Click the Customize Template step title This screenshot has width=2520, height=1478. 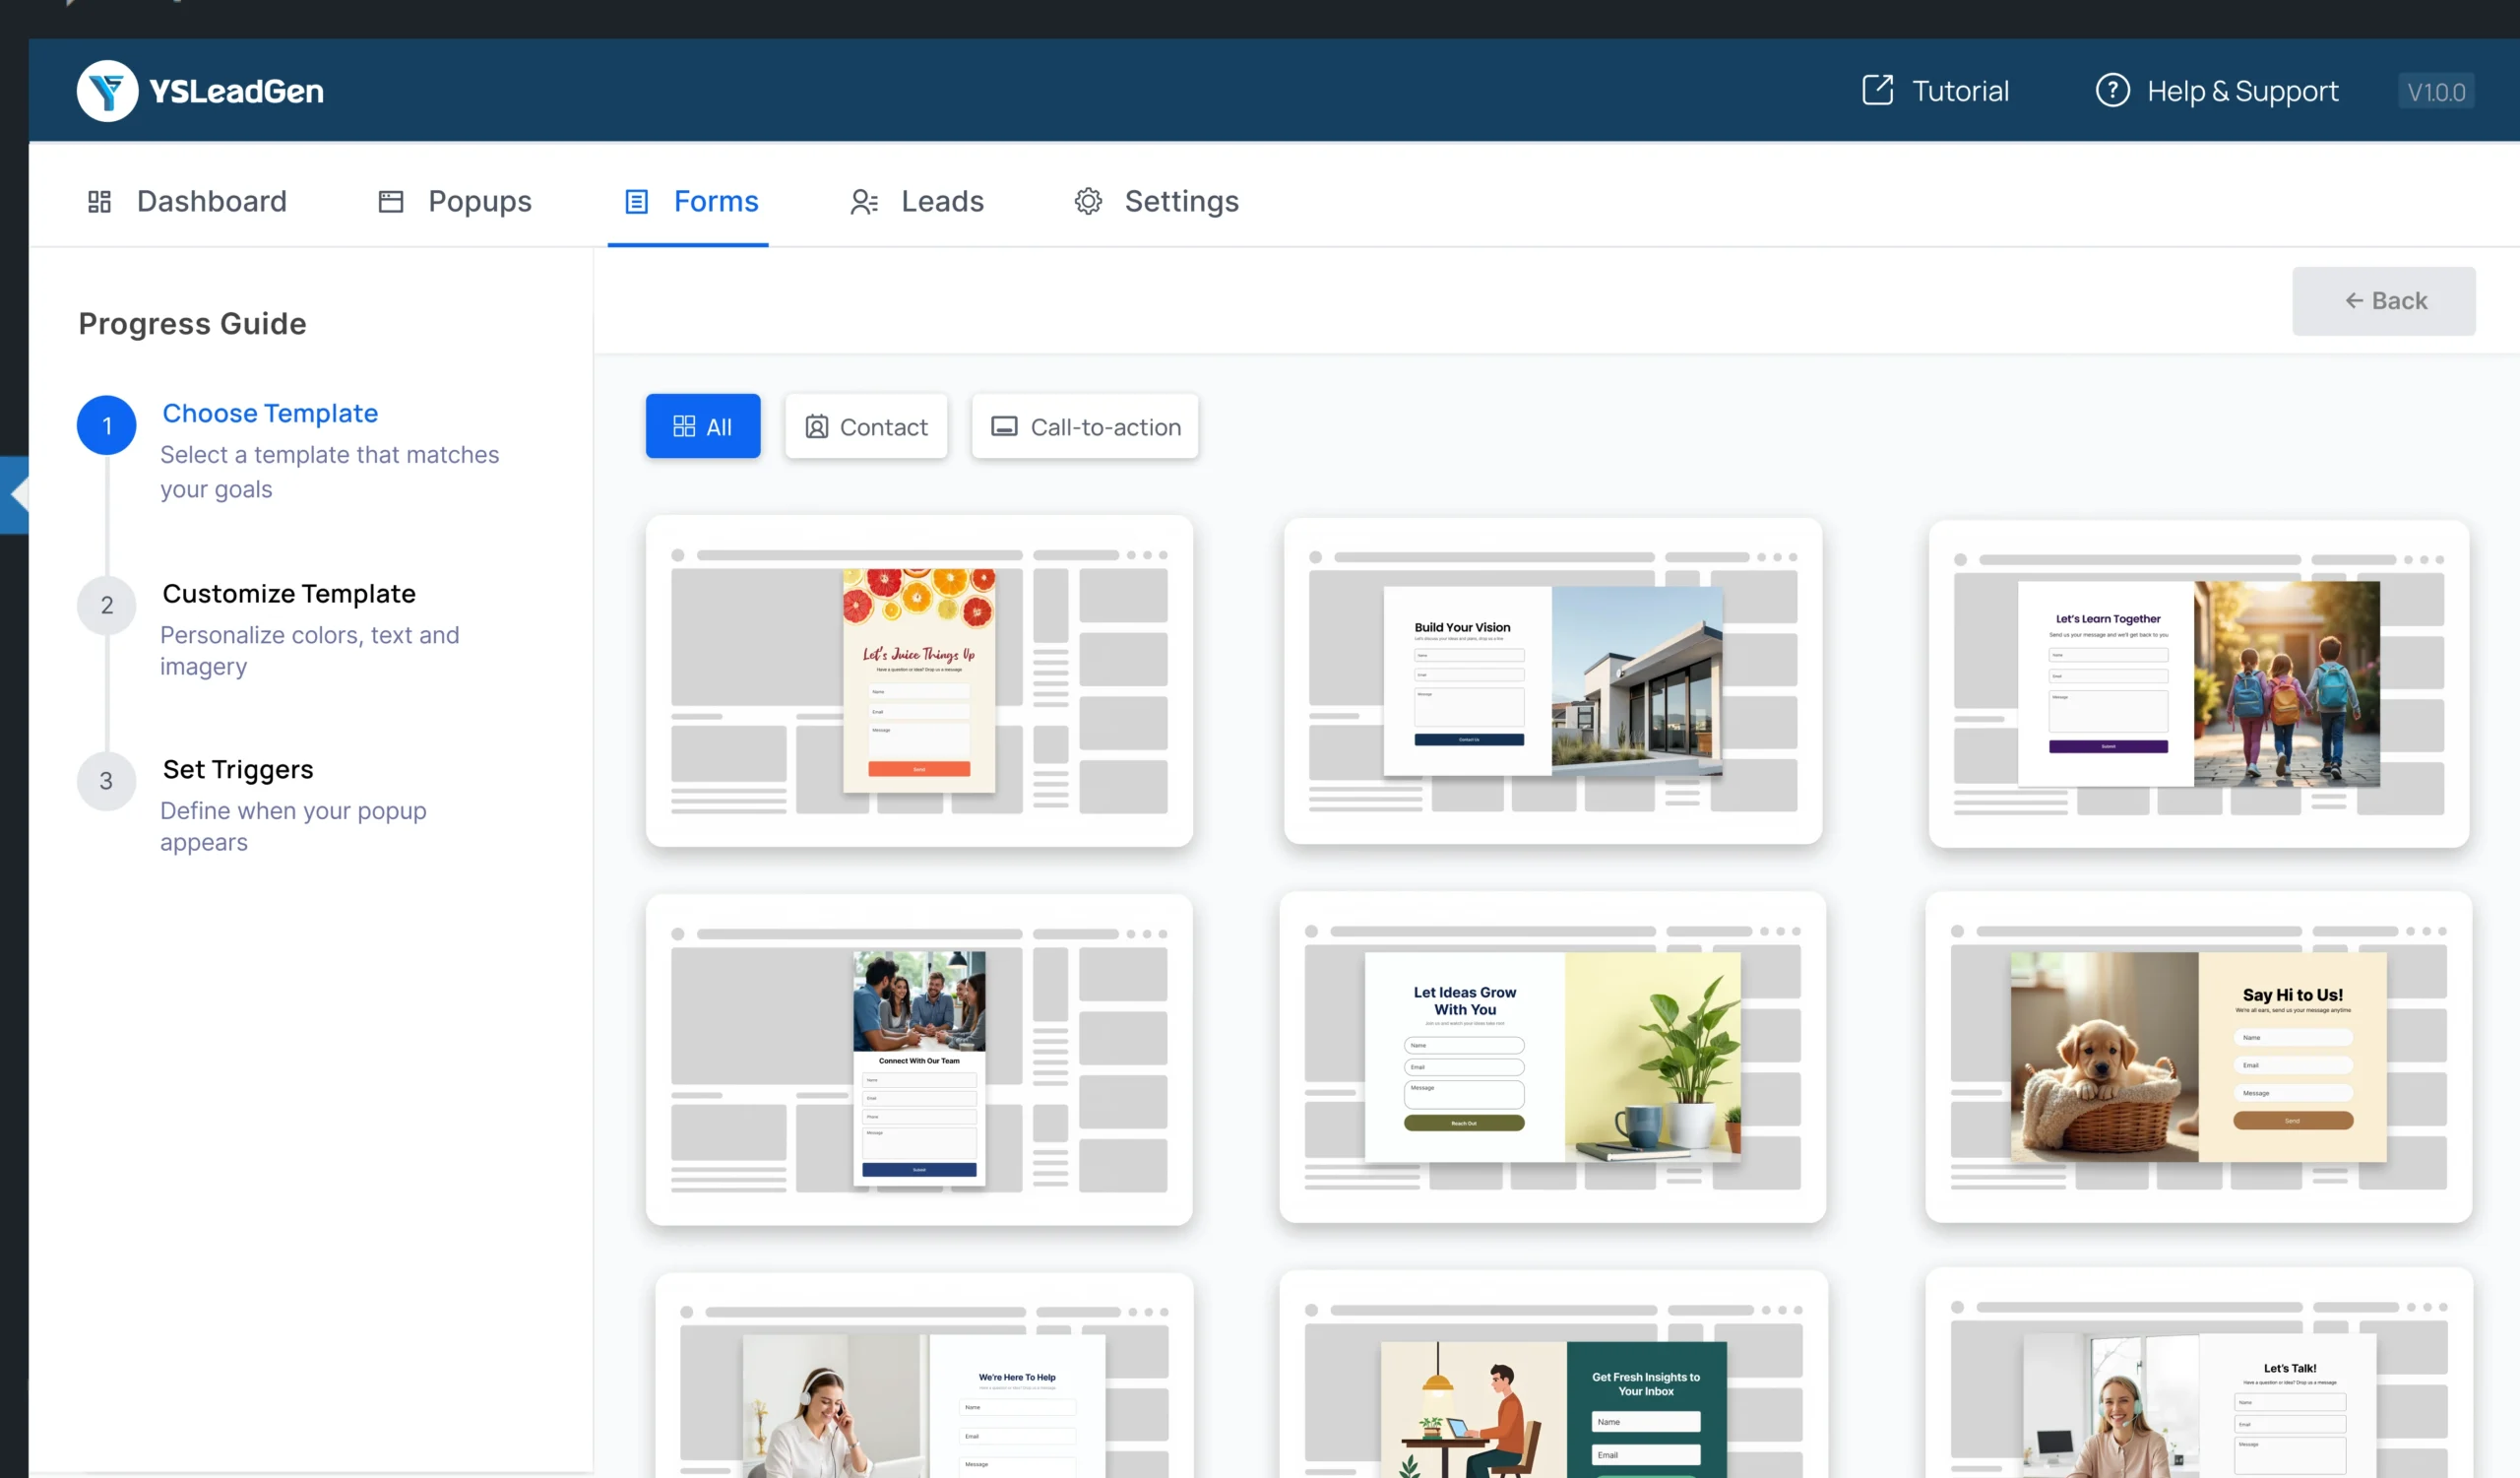[x=289, y=593]
